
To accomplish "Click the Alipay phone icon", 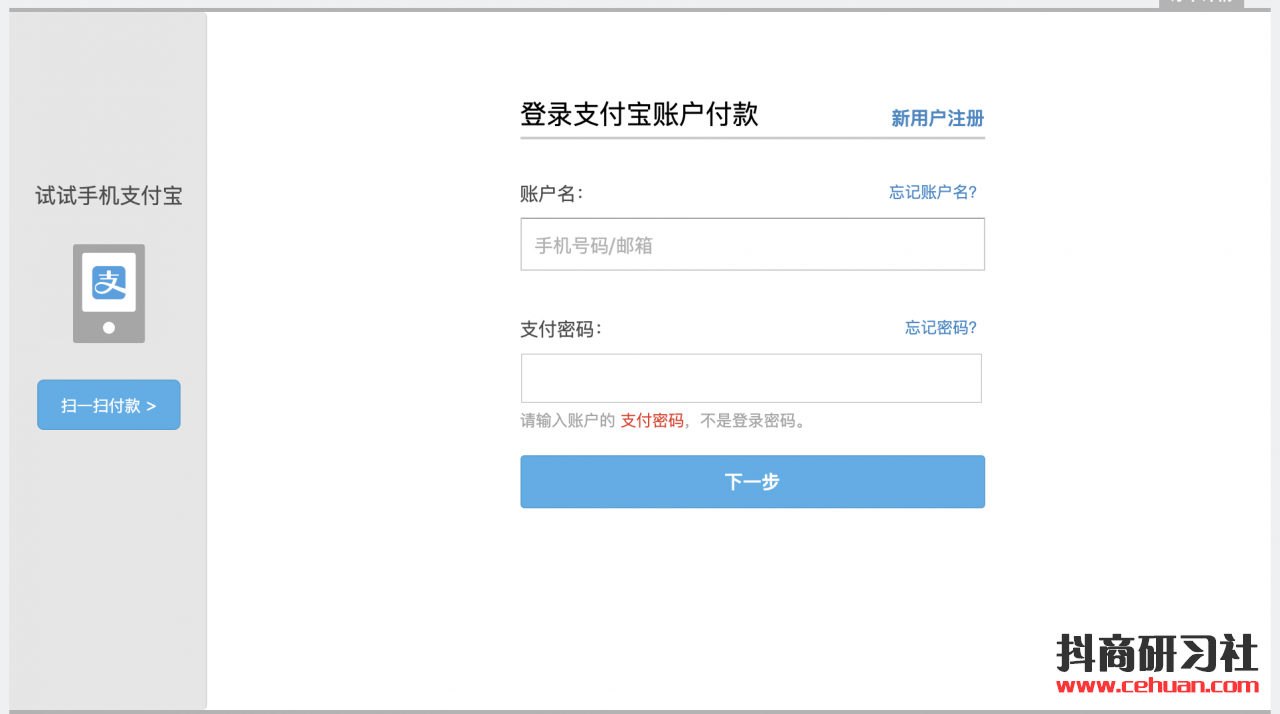I will 109,293.
